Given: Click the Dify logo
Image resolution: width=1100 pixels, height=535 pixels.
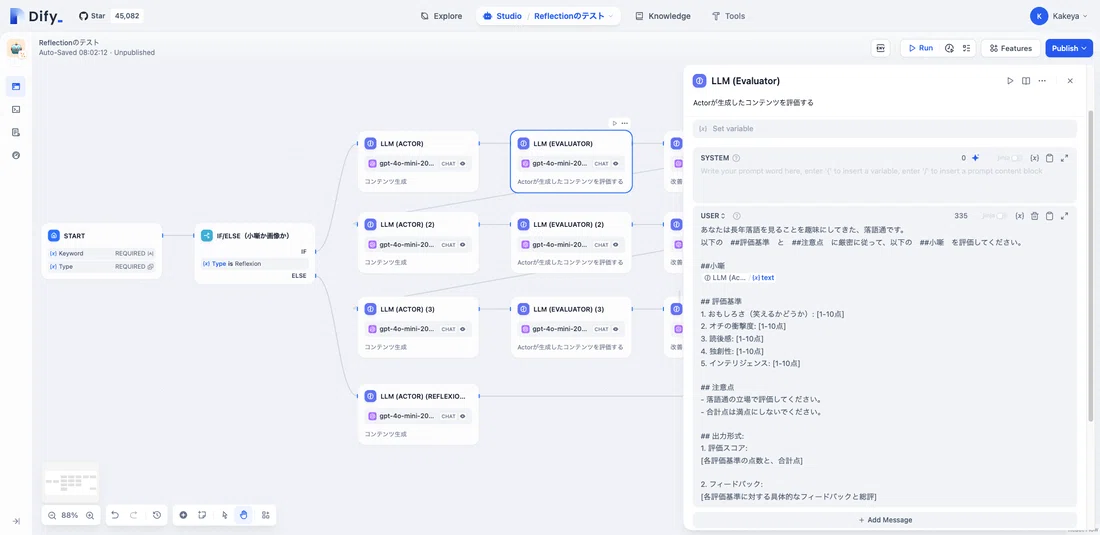Looking at the screenshot, I should pyautogui.click(x=36, y=16).
